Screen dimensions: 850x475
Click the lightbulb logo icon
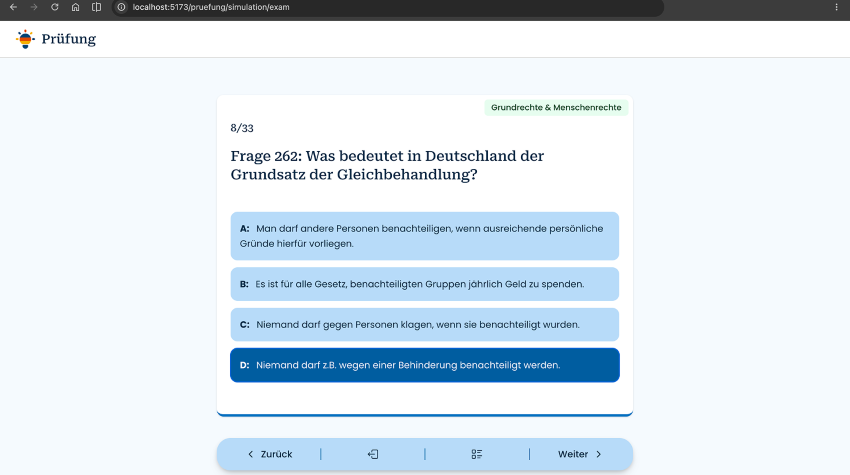[25, 39]
